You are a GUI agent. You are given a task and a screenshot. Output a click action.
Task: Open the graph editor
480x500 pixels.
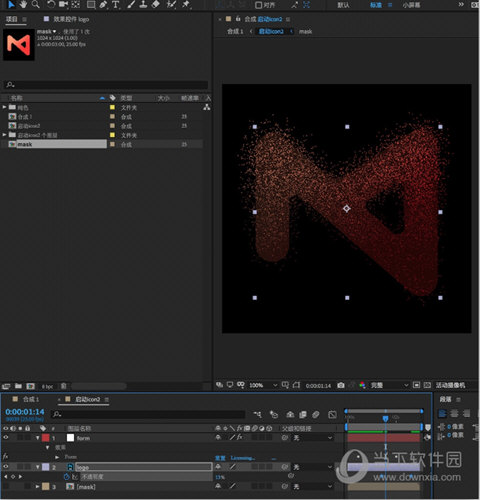pyautogui.click(x=332, y=414)
